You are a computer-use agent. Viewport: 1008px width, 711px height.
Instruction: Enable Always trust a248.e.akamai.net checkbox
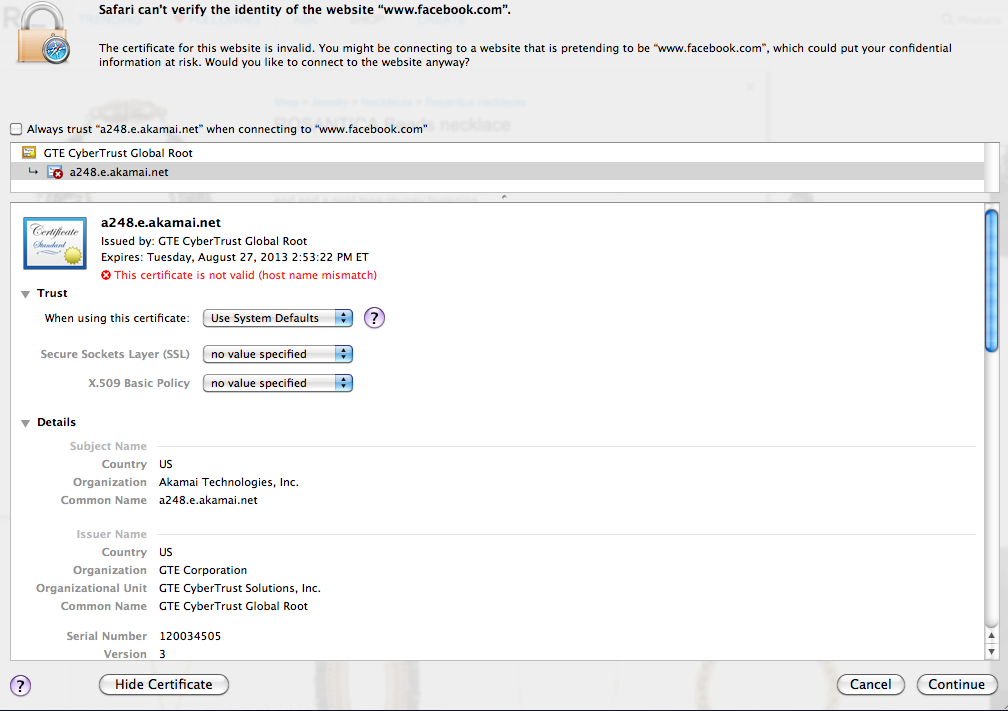click(16, 129)
